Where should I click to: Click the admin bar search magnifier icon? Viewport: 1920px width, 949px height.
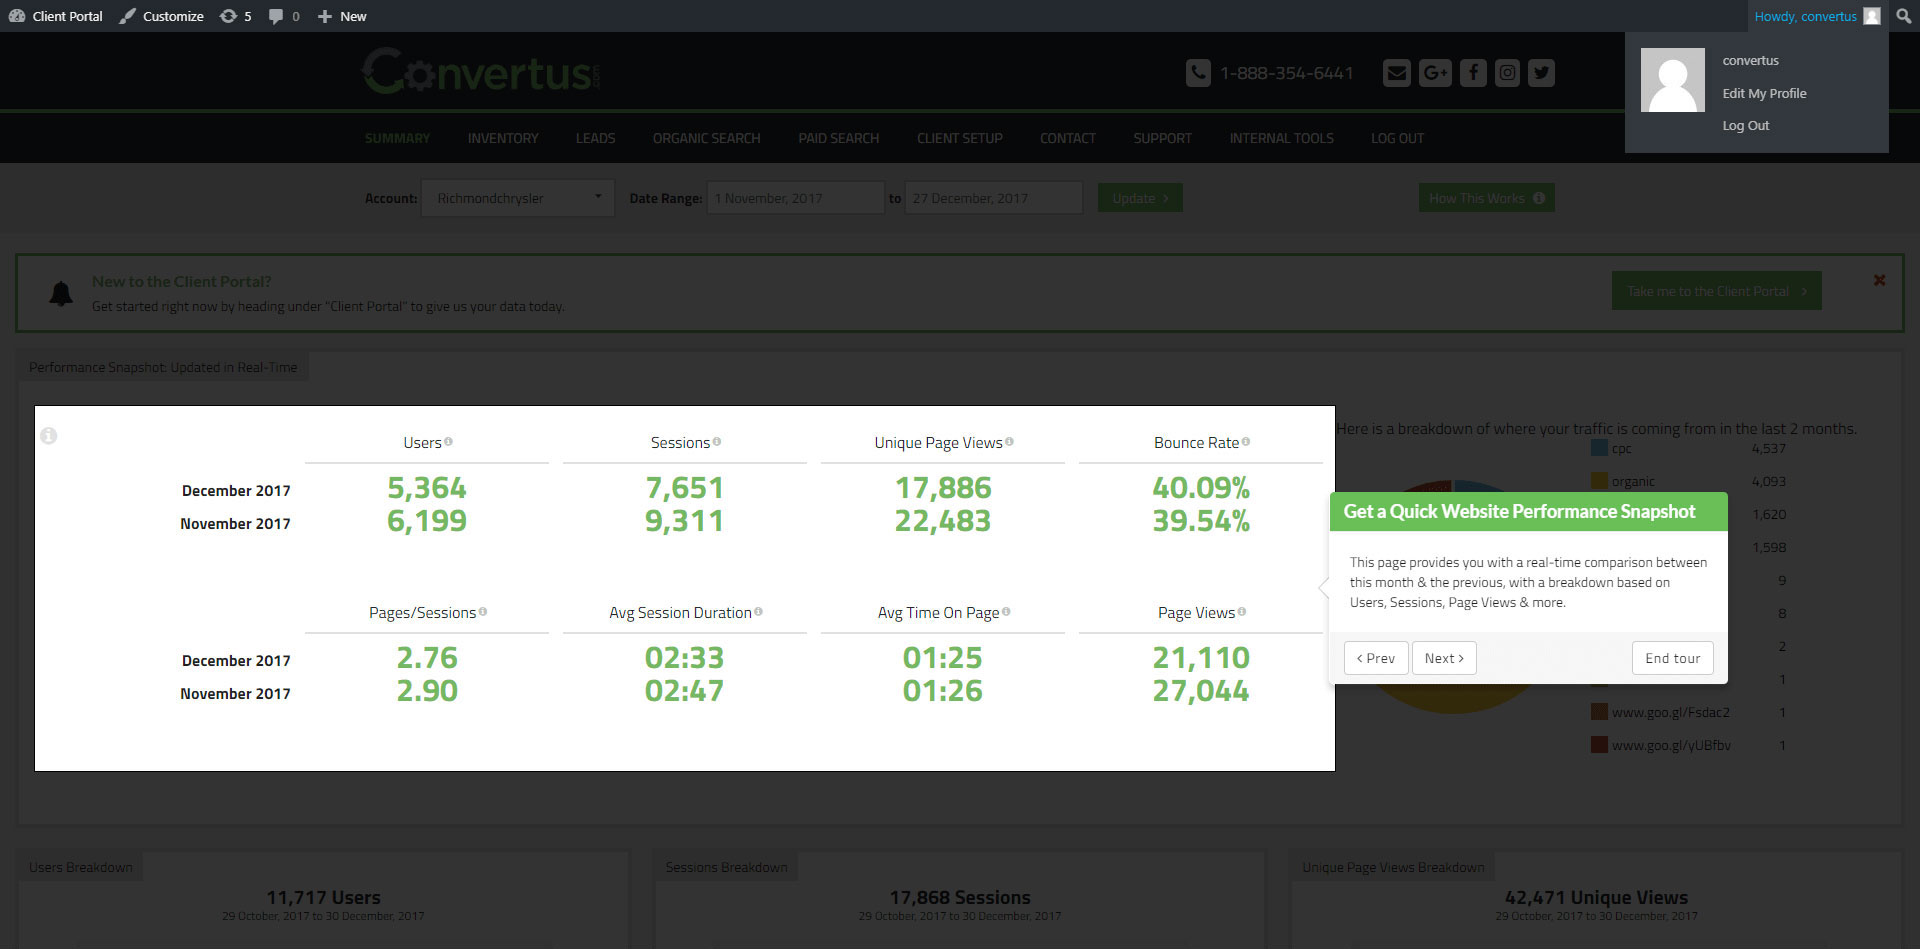pos(1904,16)
